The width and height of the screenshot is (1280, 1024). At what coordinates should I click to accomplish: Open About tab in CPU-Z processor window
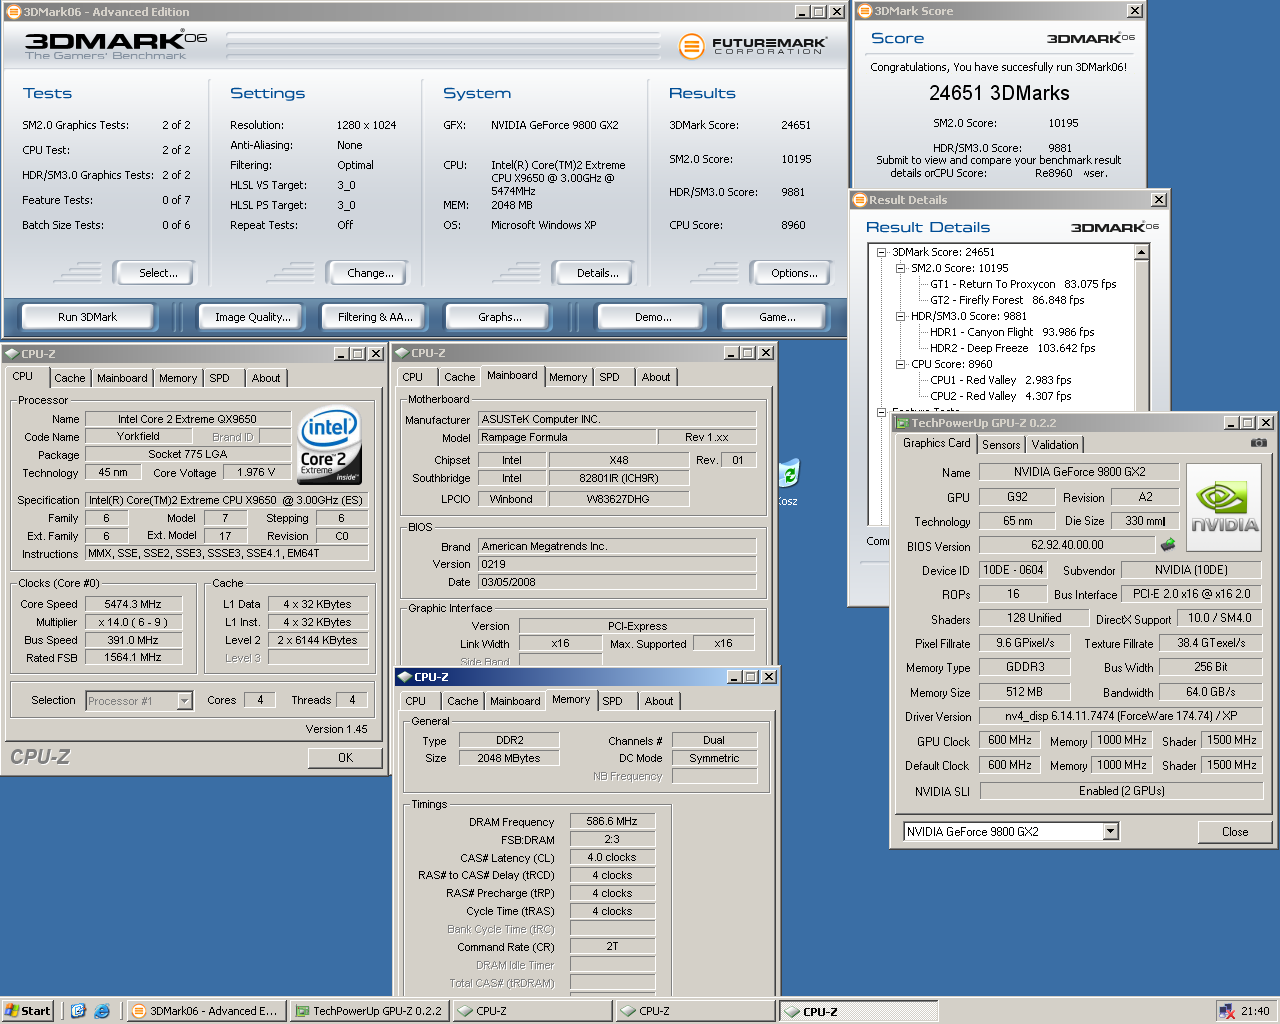coord(266,378)
